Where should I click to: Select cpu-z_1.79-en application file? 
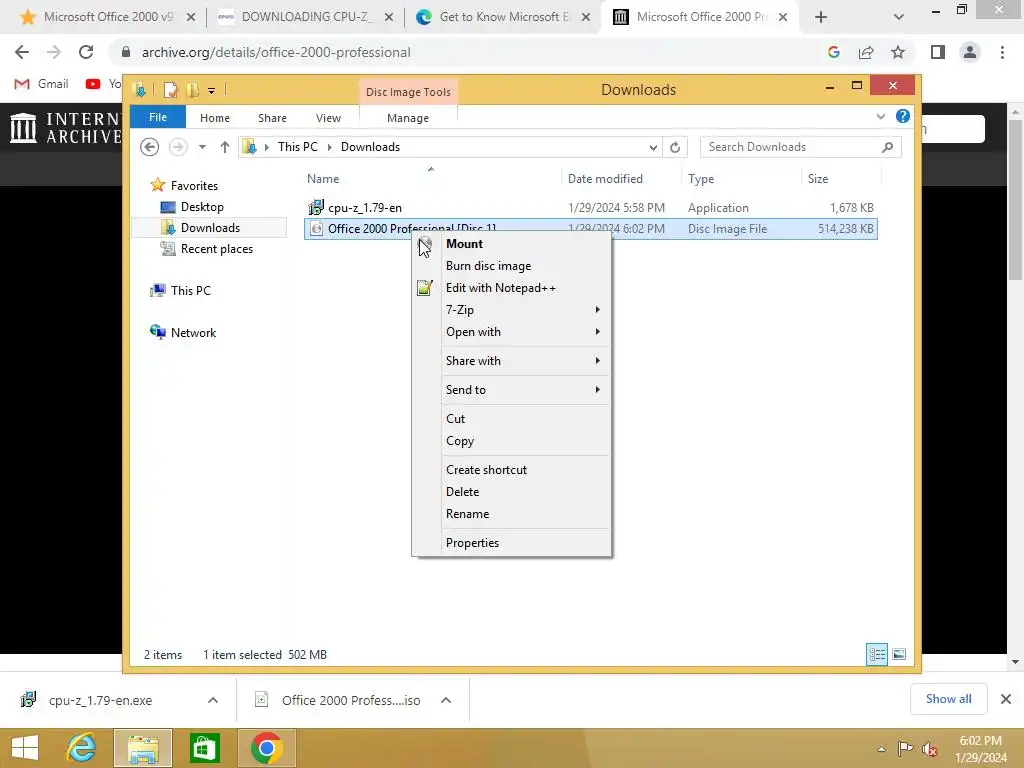point(590,208)
